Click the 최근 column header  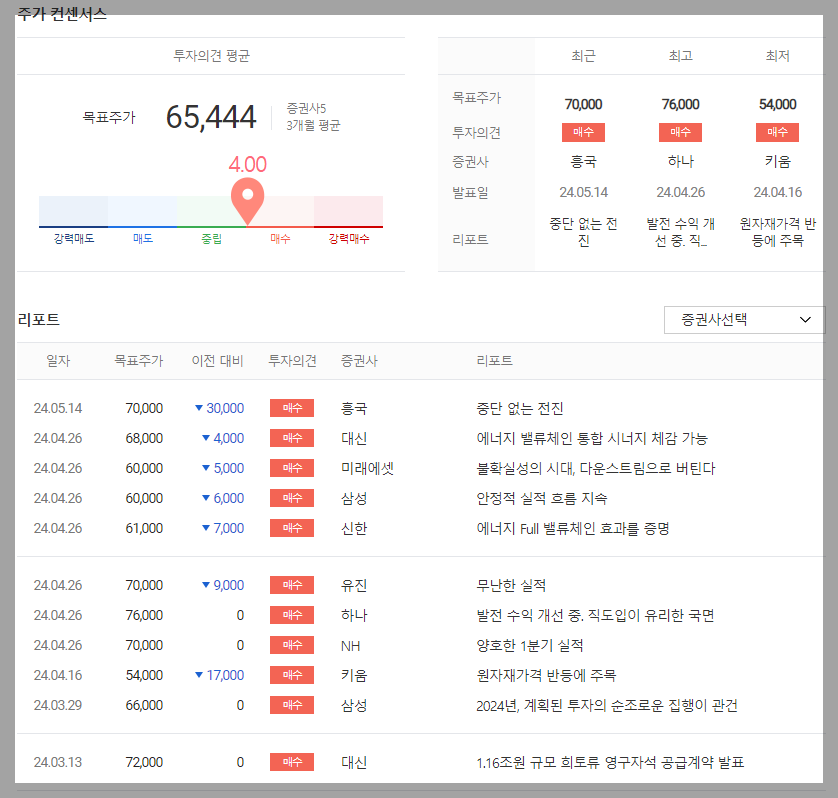[x=583, y=56]
